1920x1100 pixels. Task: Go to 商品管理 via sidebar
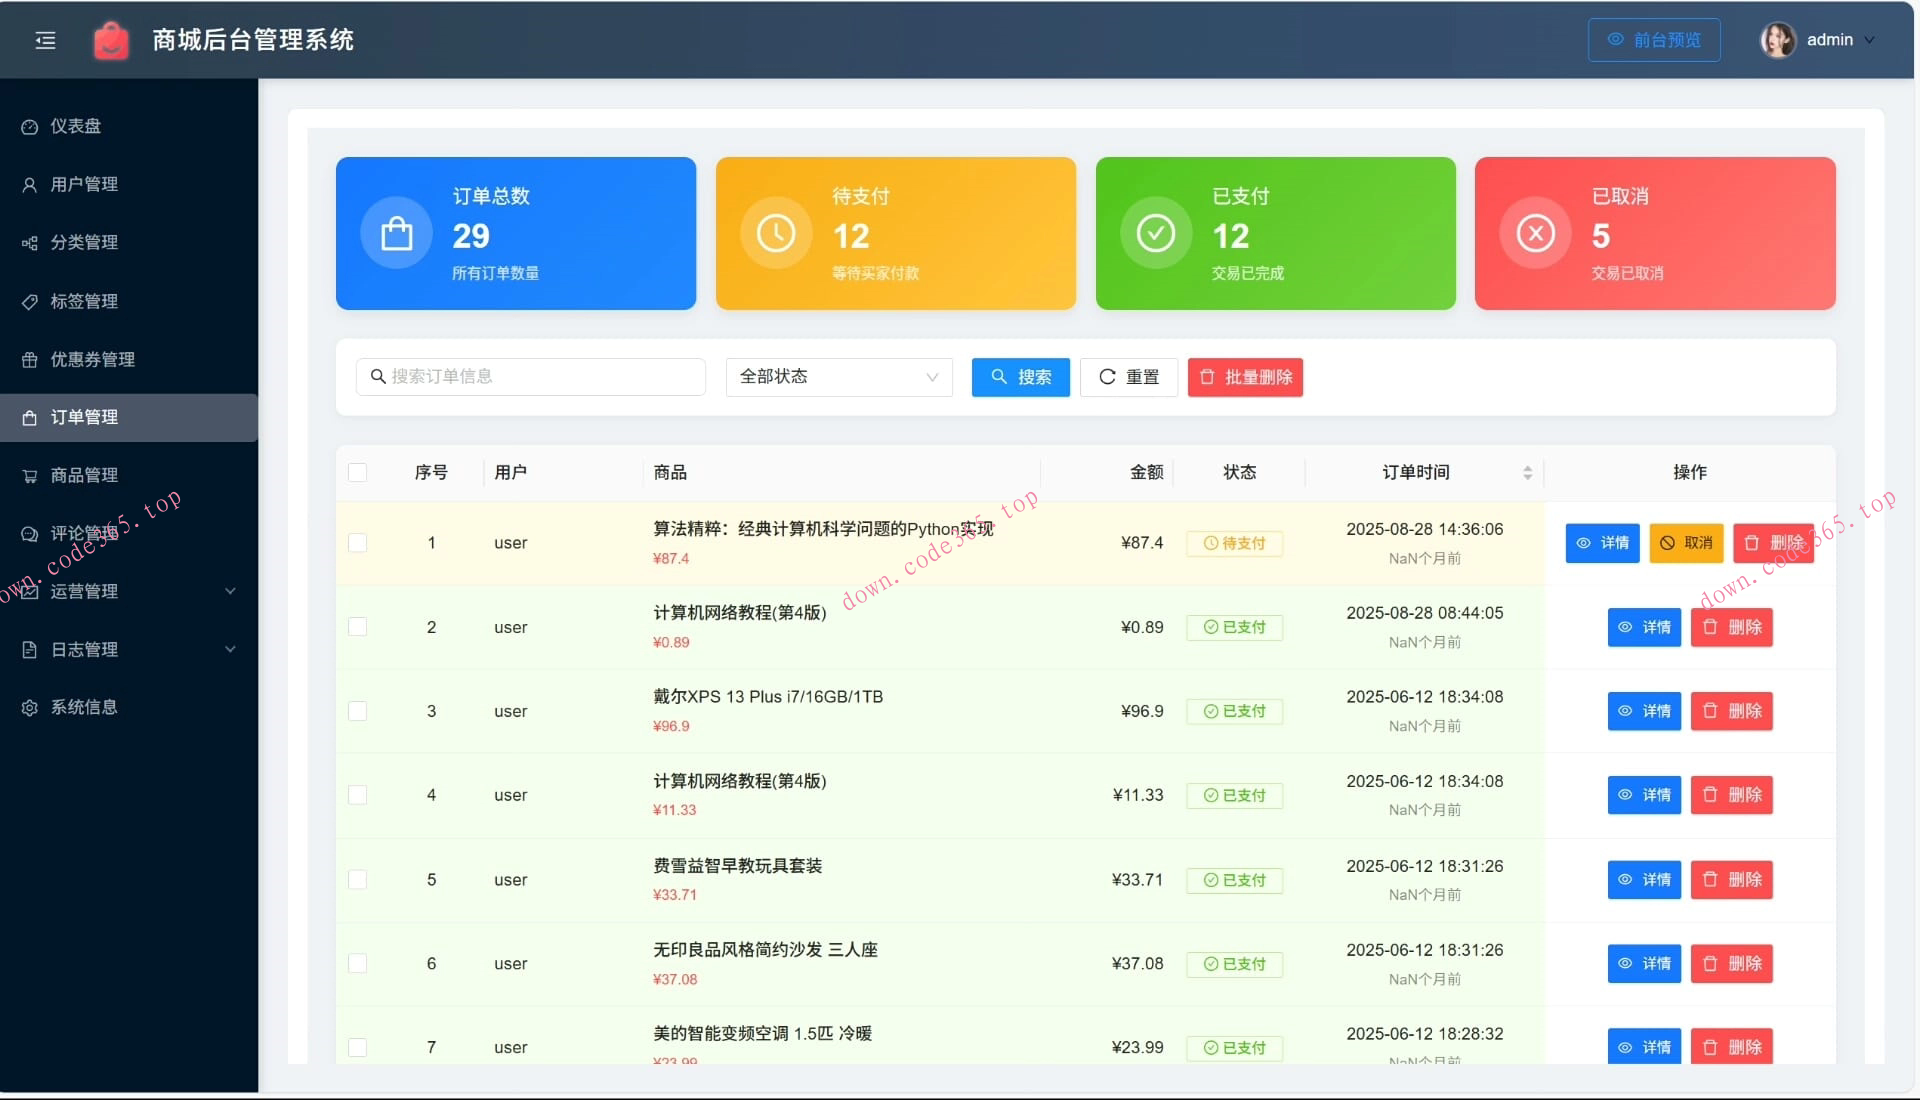84,475
